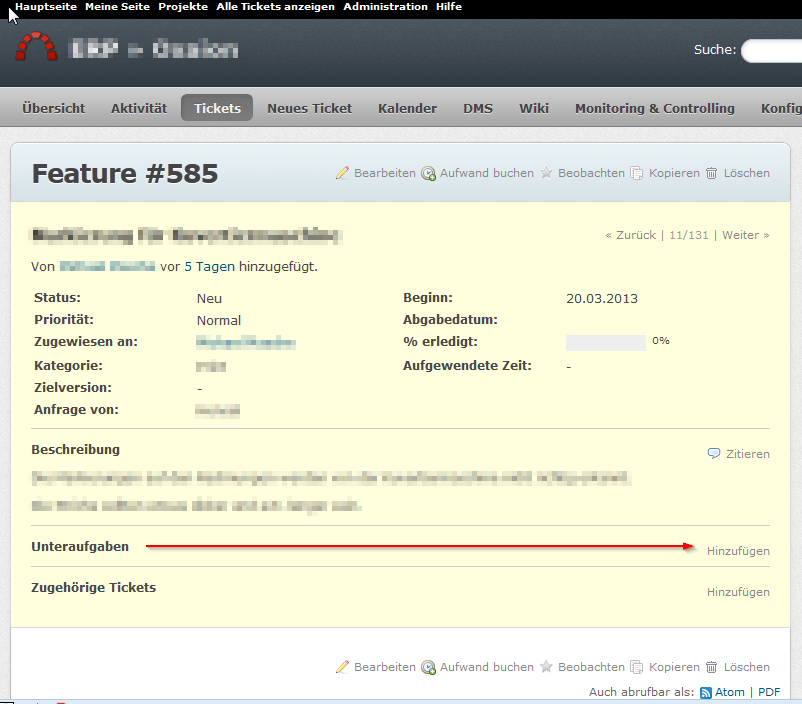
Task: Click the red arch application logo
Action: (37, 47)
